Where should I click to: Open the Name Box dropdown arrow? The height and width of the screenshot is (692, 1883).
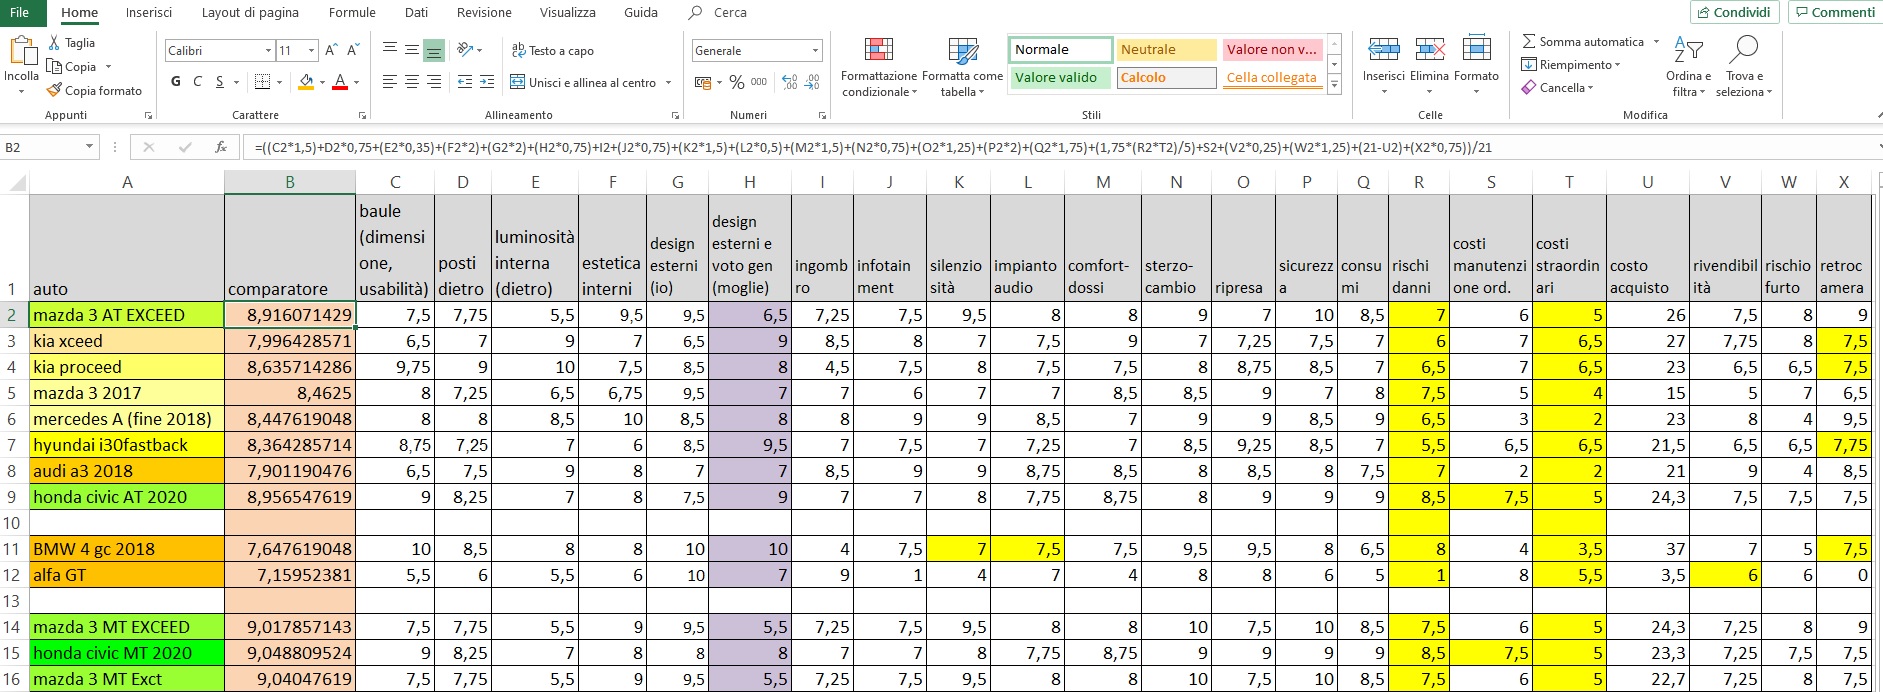89,147
